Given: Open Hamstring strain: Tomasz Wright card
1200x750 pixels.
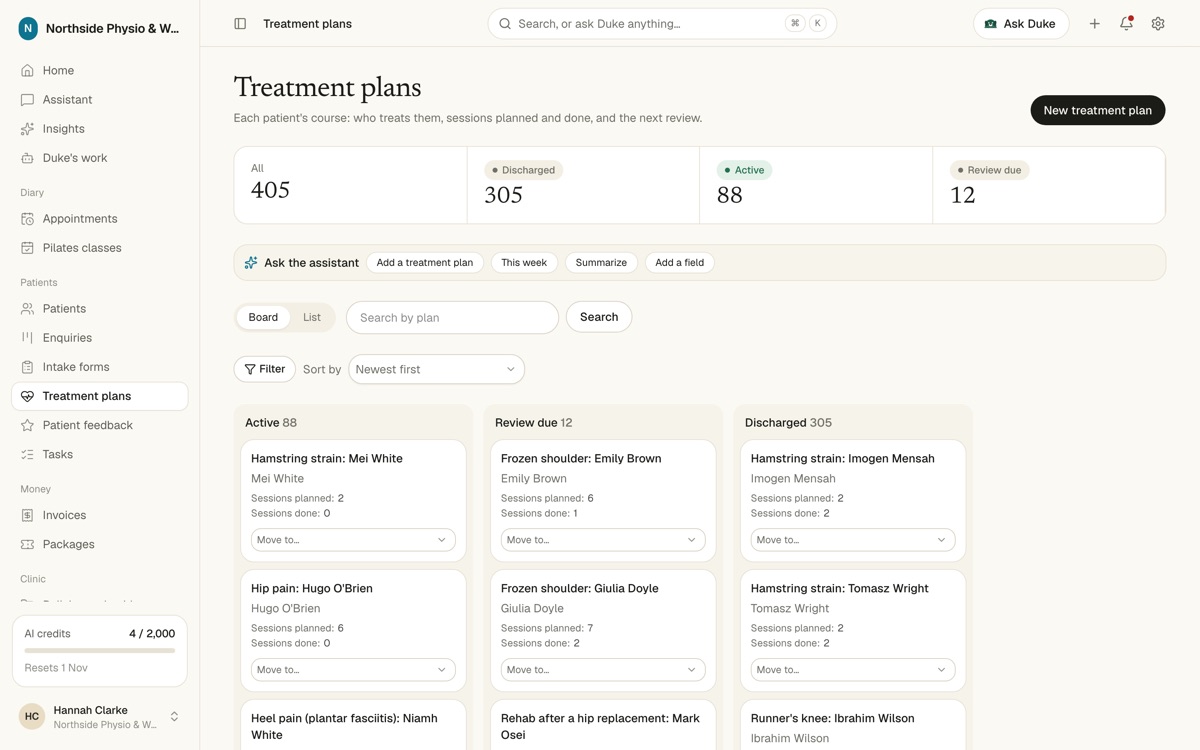Looking at the screenshot, I should [x=853, y=630].
